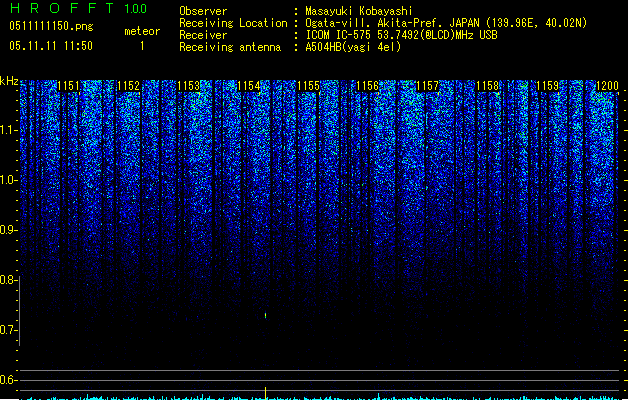Click the 'Observer' field label

203,11
